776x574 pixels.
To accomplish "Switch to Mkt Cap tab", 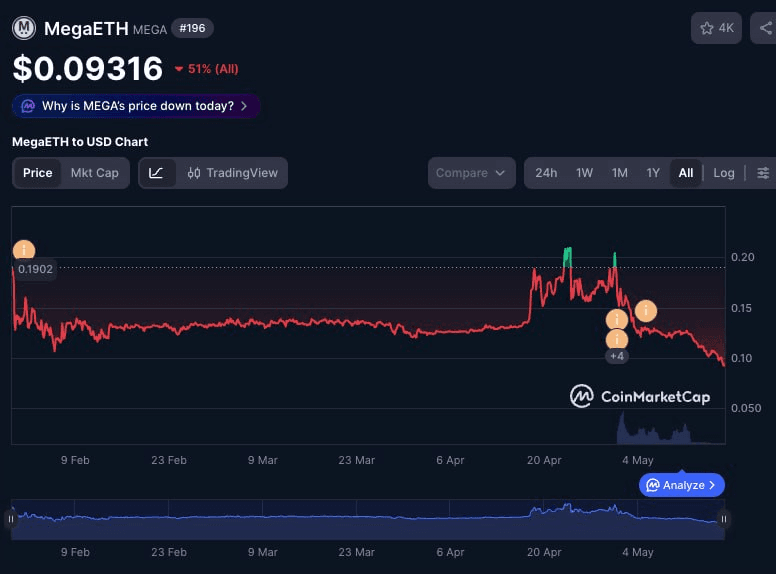I will click(x=95, y=173).
